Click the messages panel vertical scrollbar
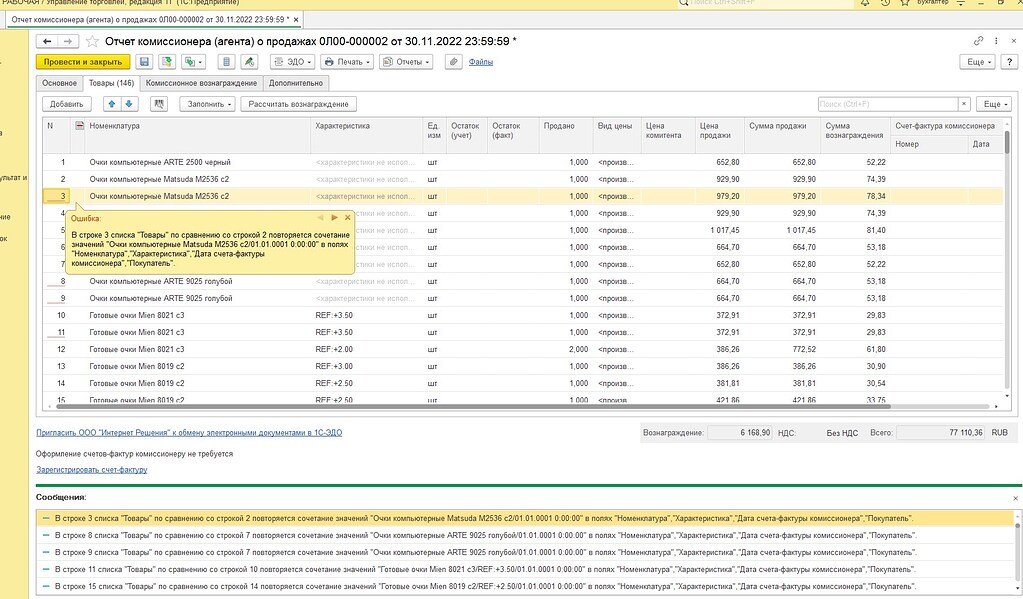This screenshot has width=1023, height=599. pyautogui.click(x=1016, y=552)
